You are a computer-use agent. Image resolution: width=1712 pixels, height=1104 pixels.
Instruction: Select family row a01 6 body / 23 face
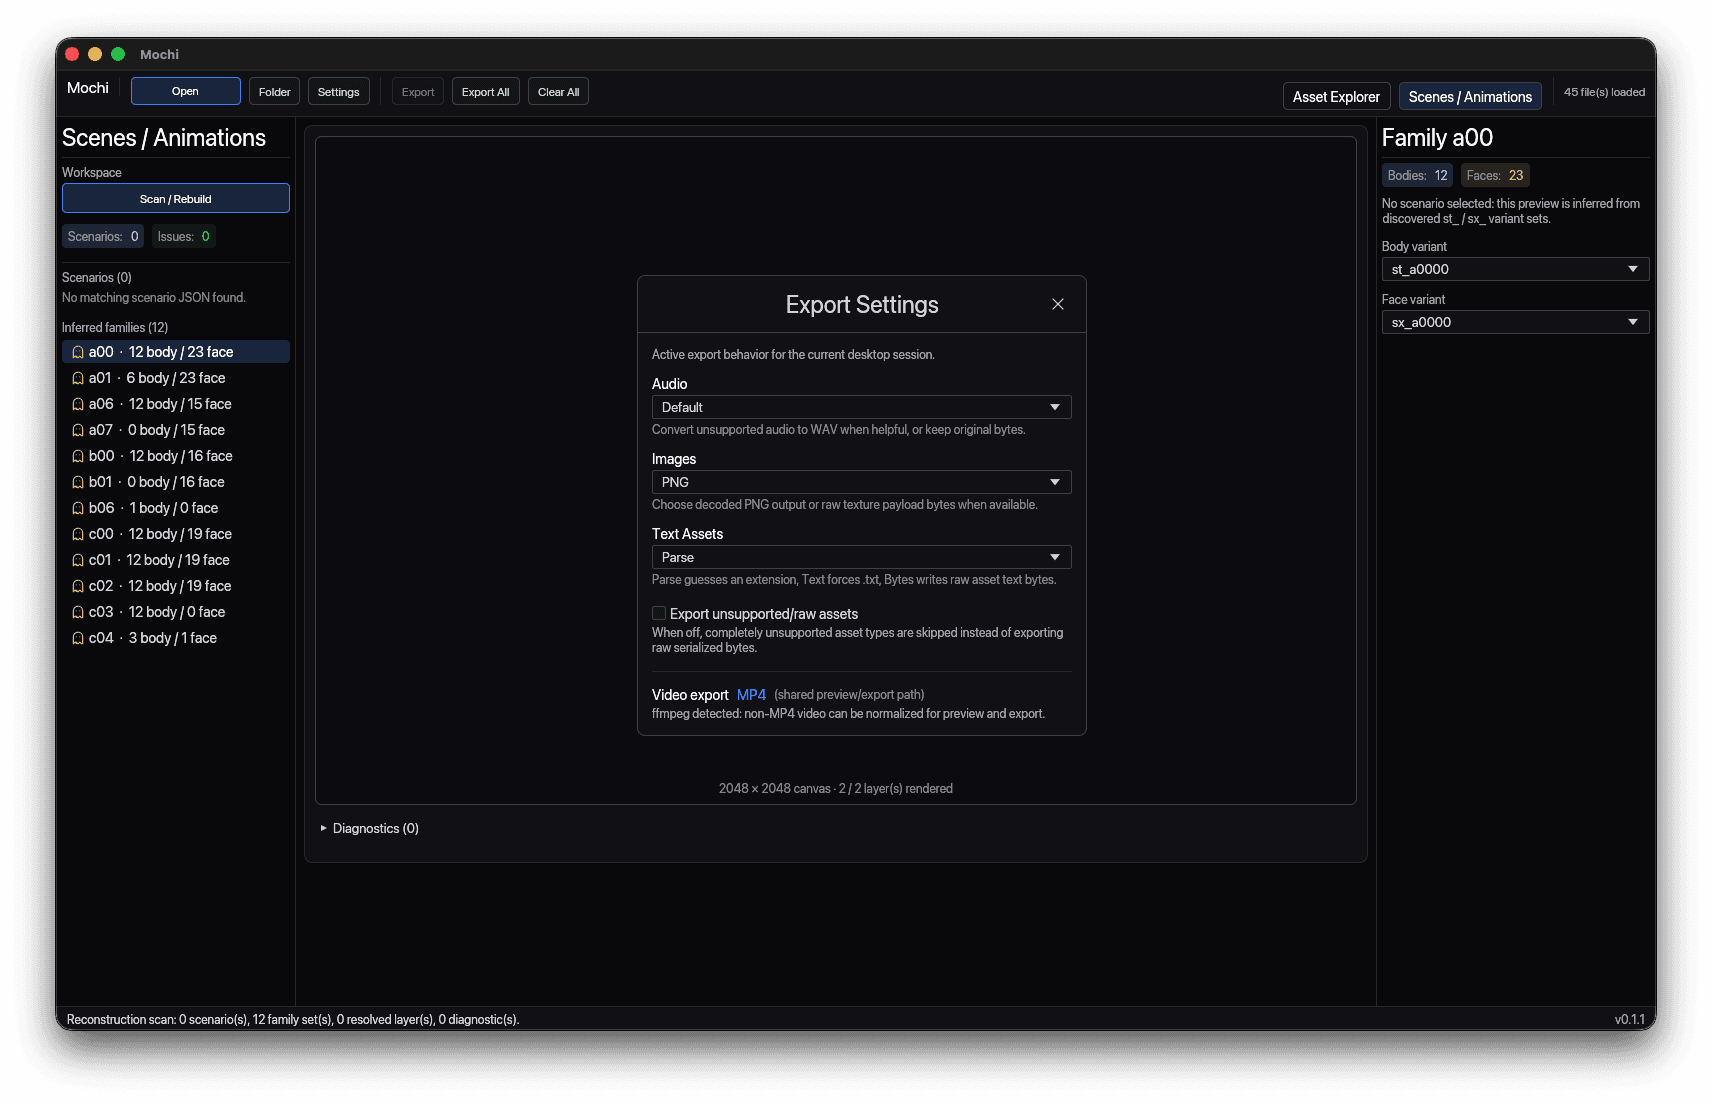click(x=176, y=378)
